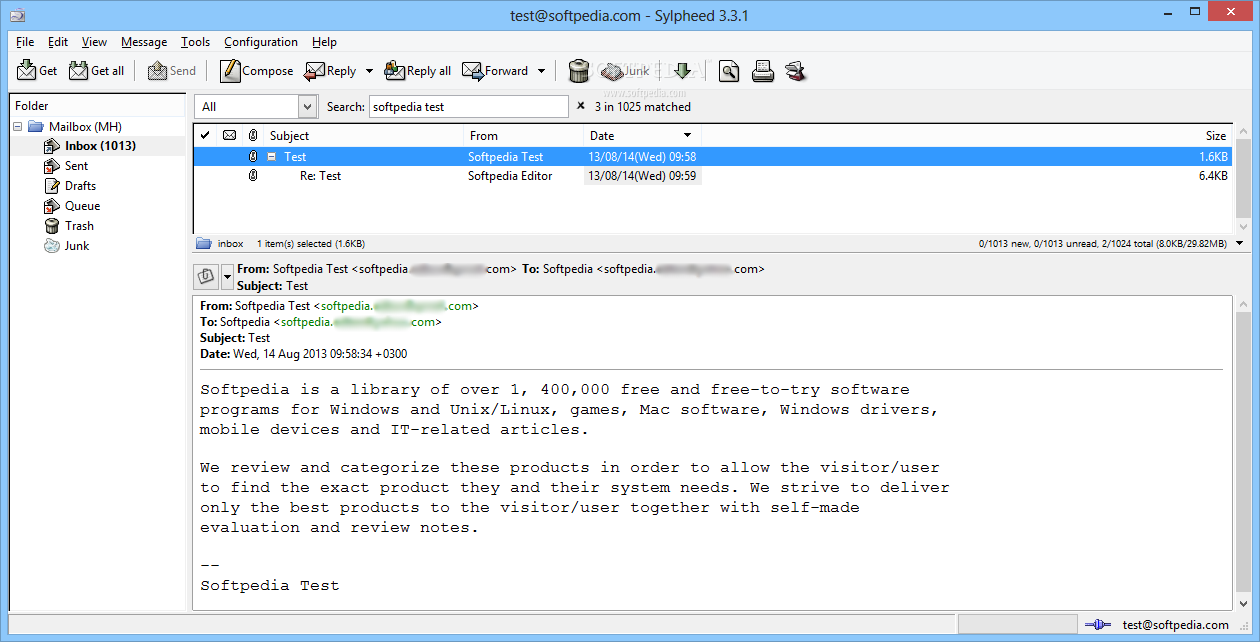
Task: Click the Softpedia Editor sender cell
Action: point(510,176)
